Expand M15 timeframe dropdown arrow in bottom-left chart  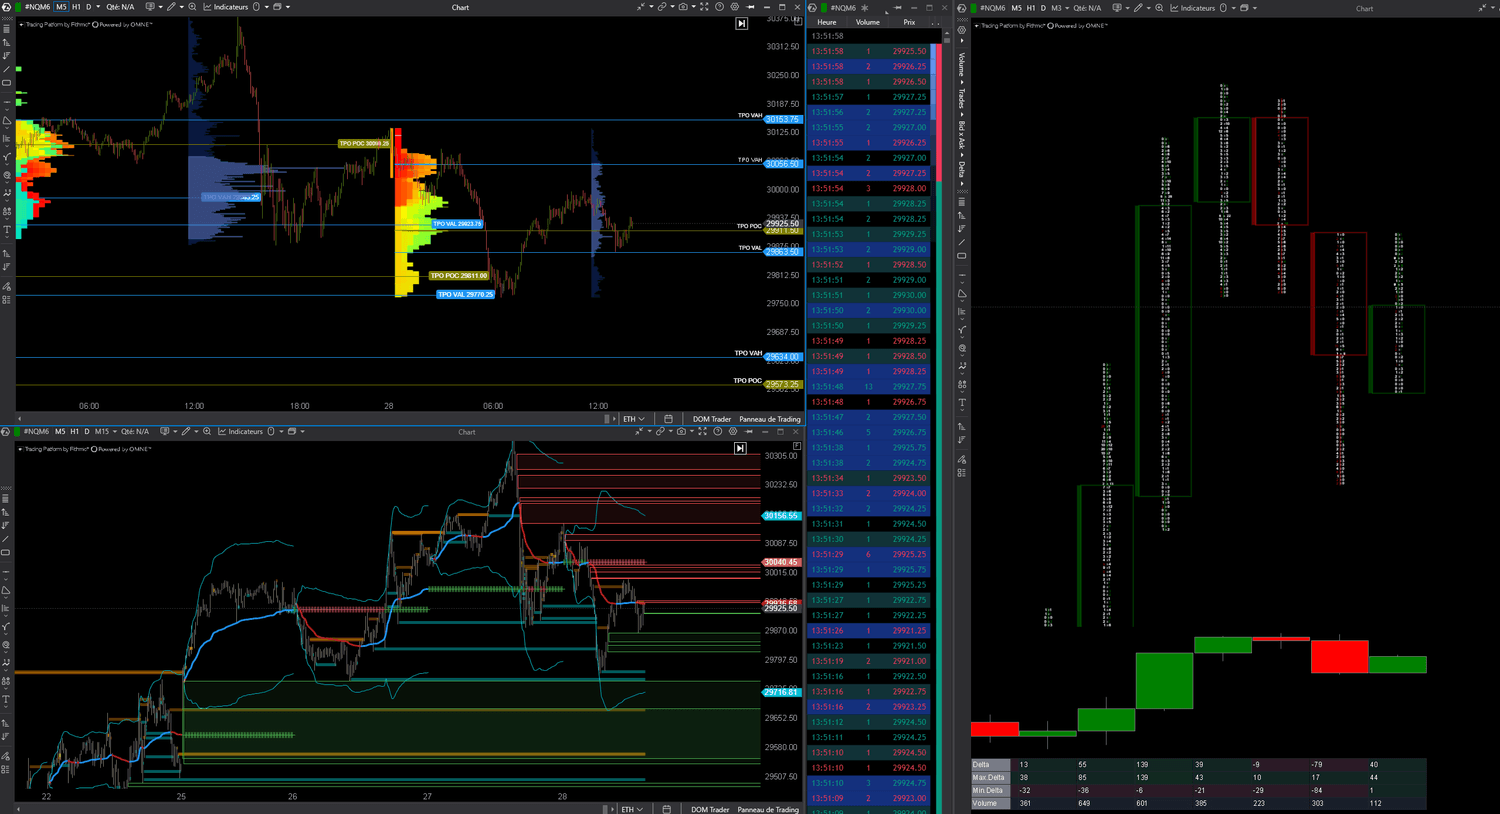(x=115, y=432)
